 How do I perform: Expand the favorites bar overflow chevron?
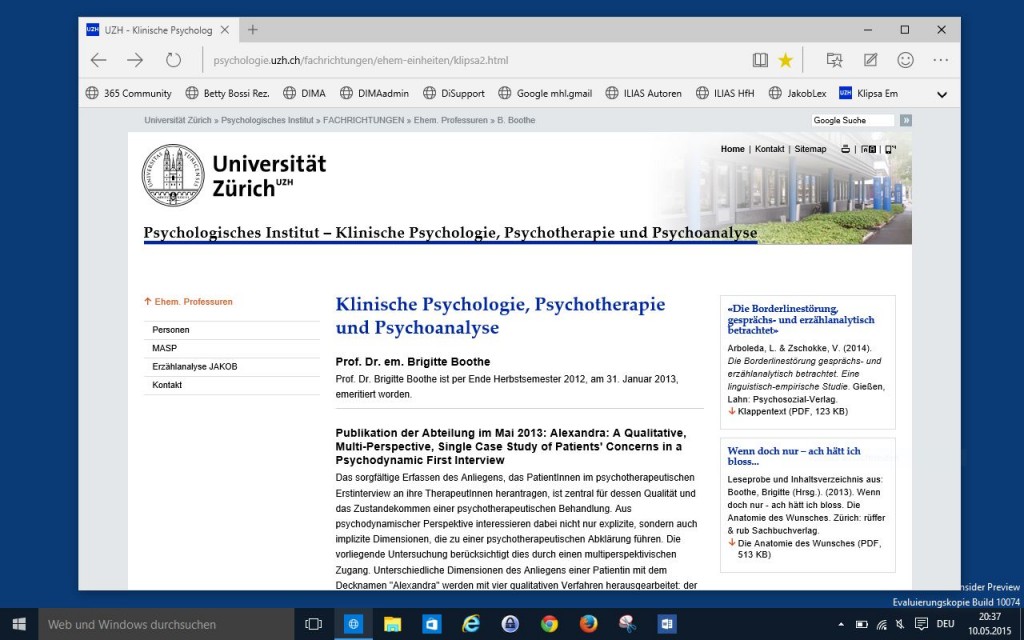941,94
